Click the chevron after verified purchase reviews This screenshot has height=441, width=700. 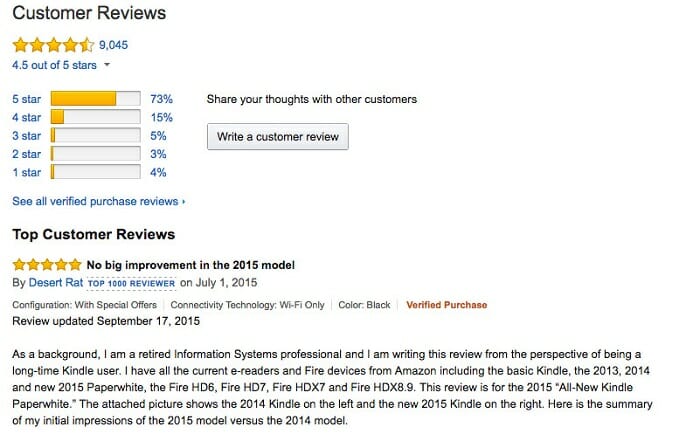[183, 202]
